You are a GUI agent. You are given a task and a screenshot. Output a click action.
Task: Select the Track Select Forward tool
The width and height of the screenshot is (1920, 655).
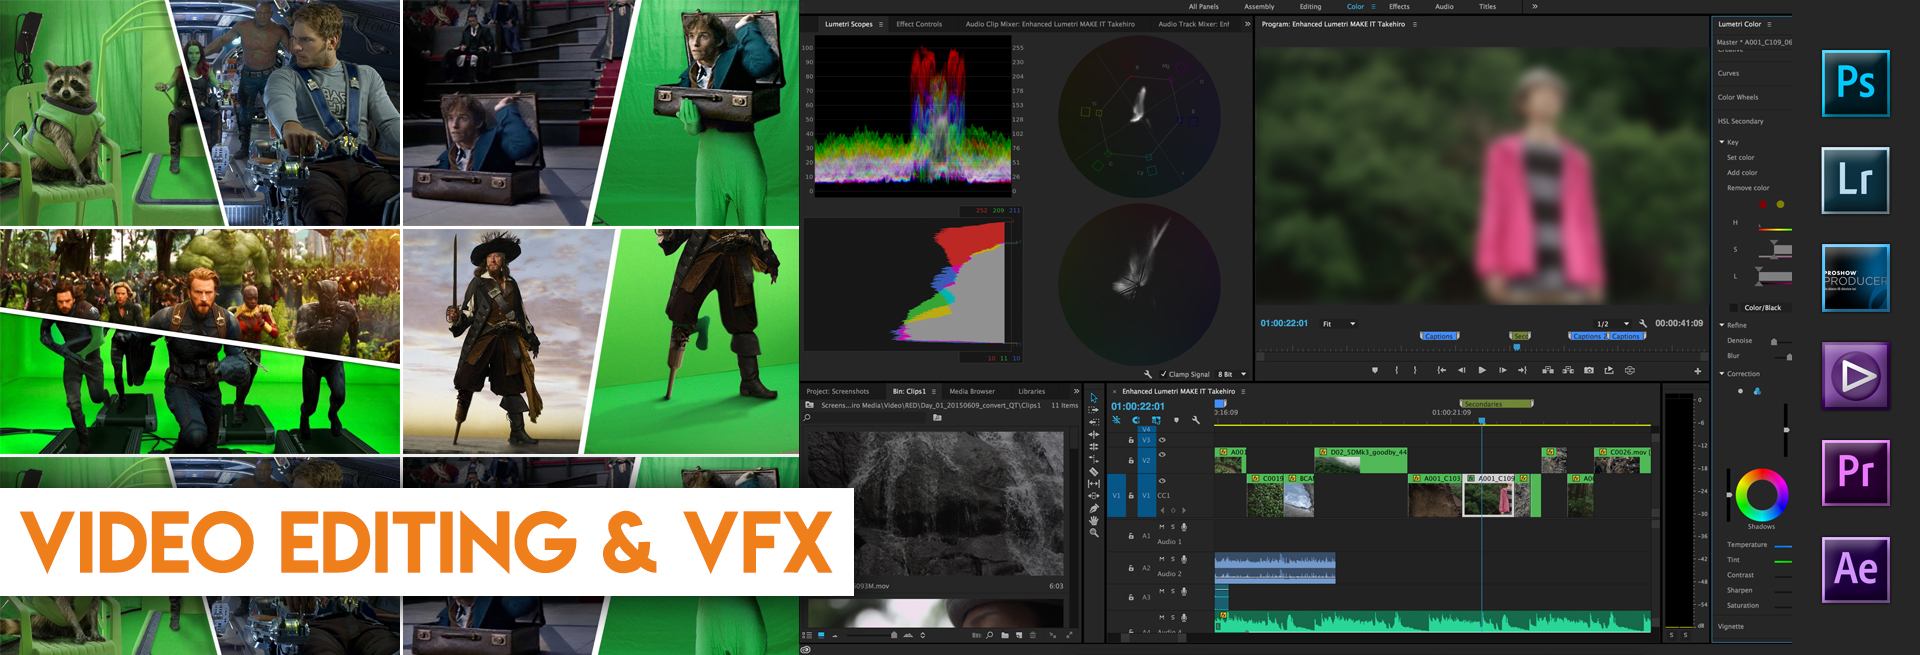1093,410
